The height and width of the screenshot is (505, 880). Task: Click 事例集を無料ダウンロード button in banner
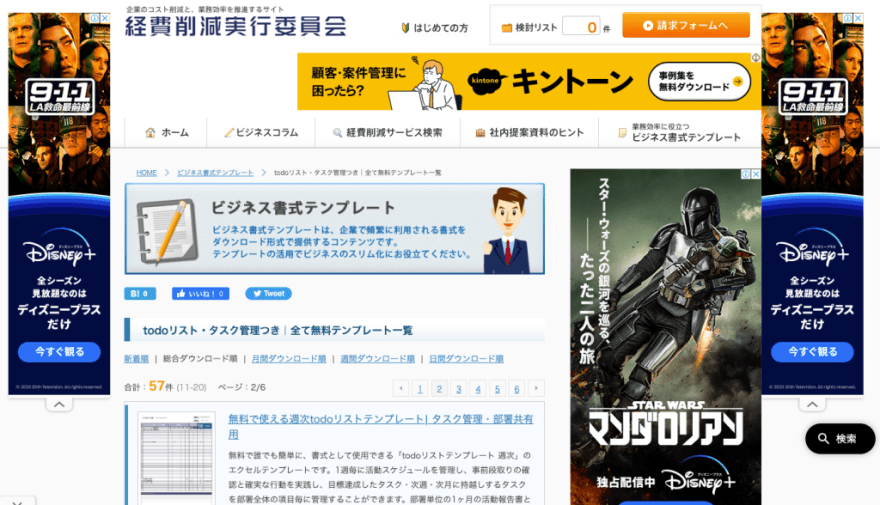[x=699, y=81]
